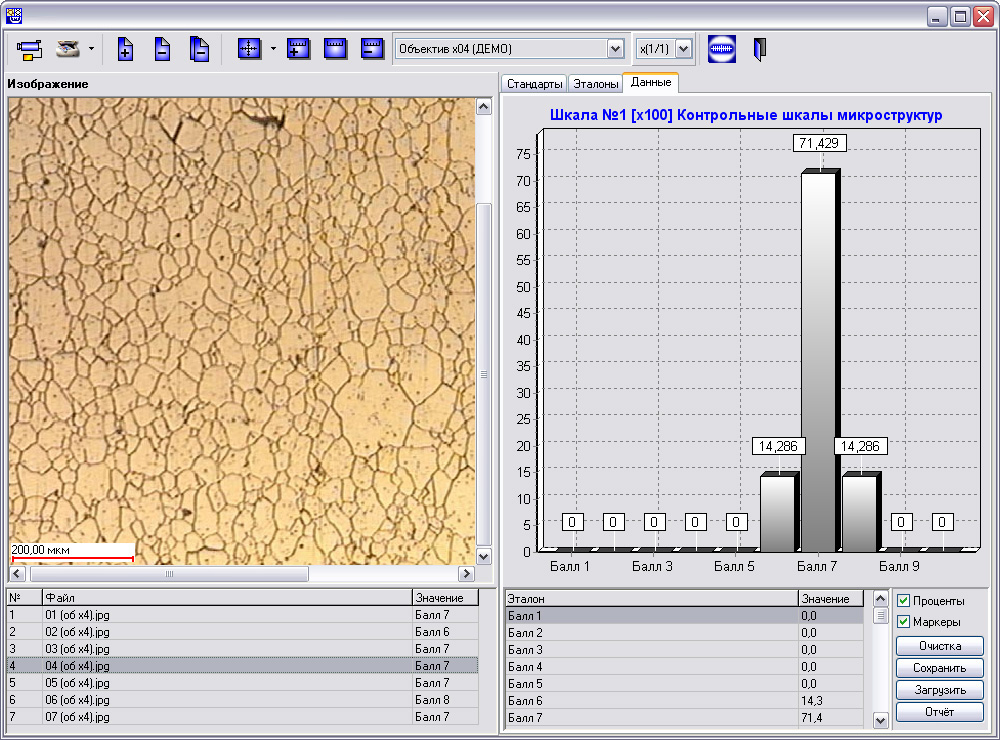1000x740 pixels.
Task: Select the Балл 3 row in Эталон table
Action: [x=684, y=649]
